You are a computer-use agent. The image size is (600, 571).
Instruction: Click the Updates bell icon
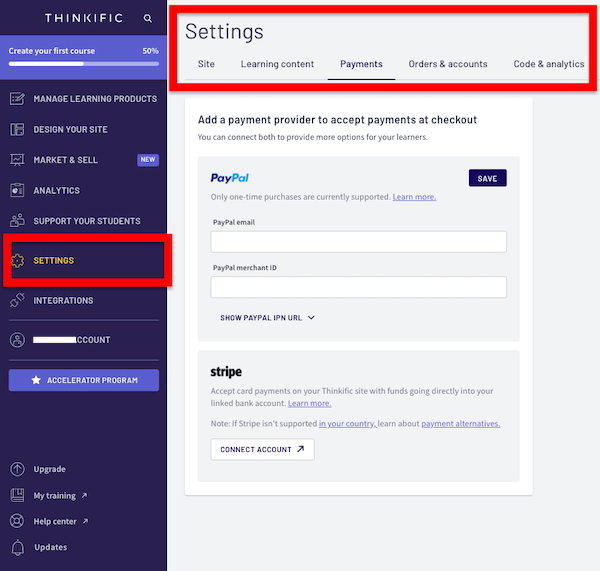pyautogui.click(x=17, y=547)
